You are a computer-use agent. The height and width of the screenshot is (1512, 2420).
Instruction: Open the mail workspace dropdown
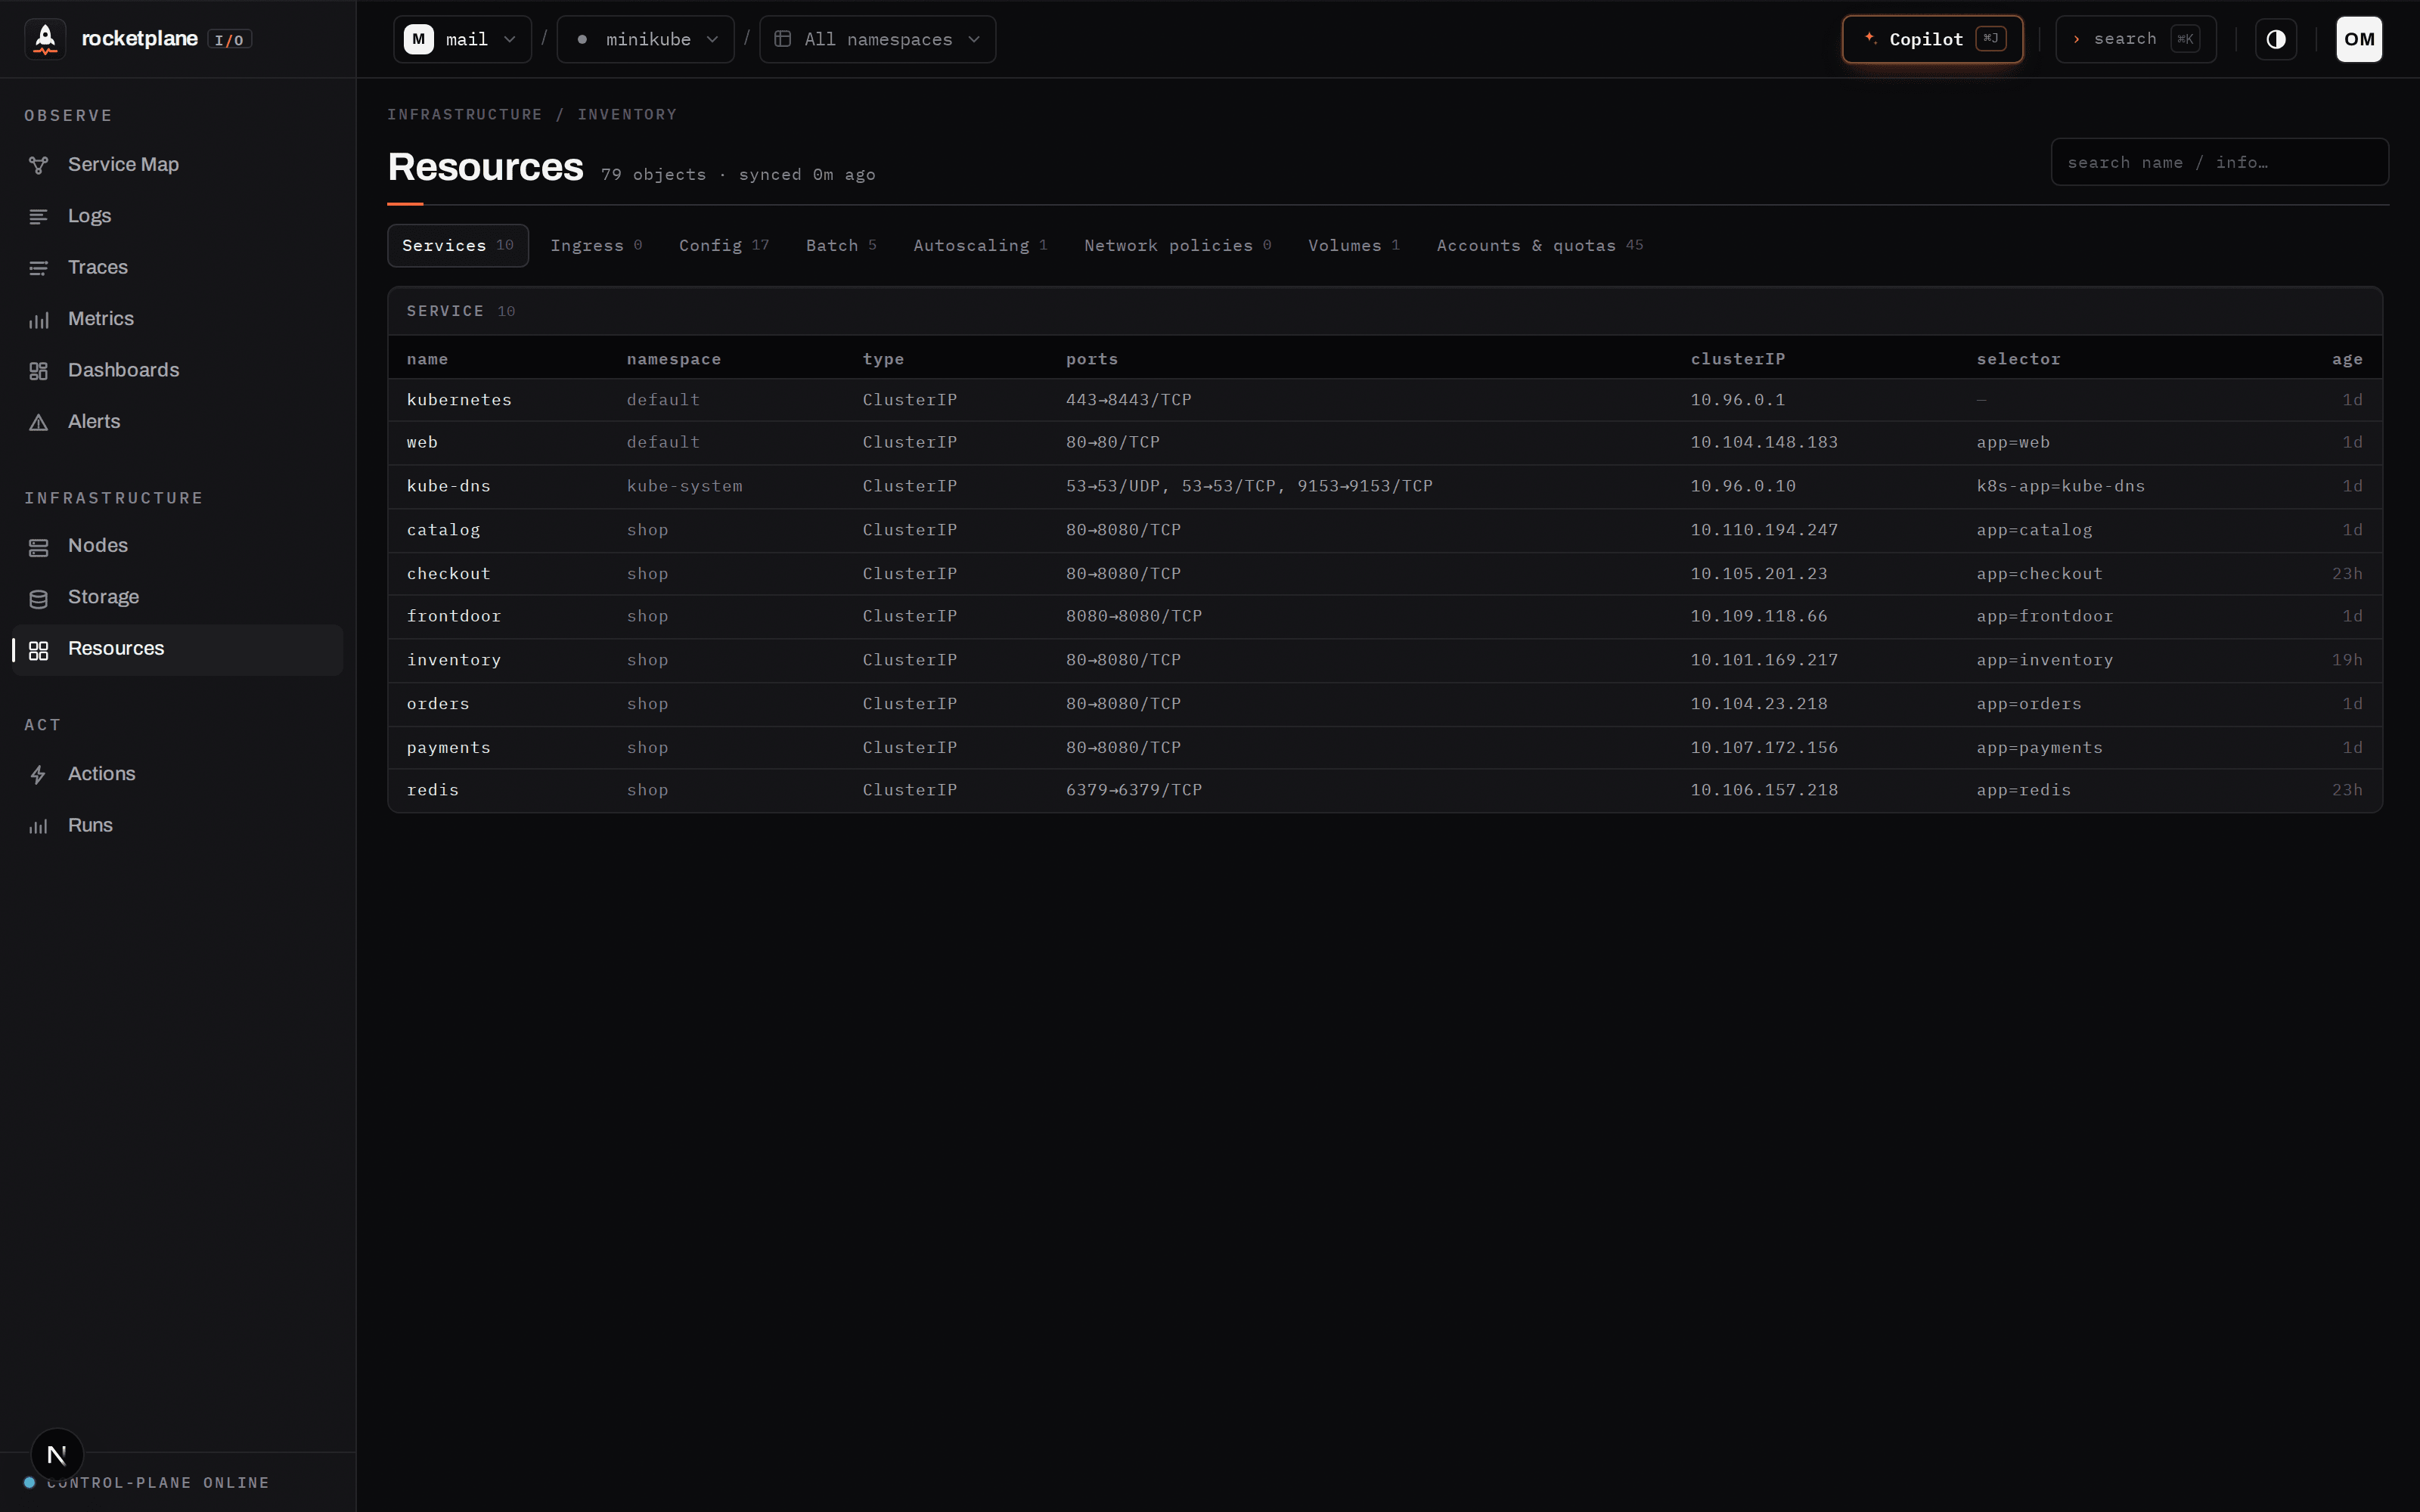pyautogui.click(x=462, y=39)
